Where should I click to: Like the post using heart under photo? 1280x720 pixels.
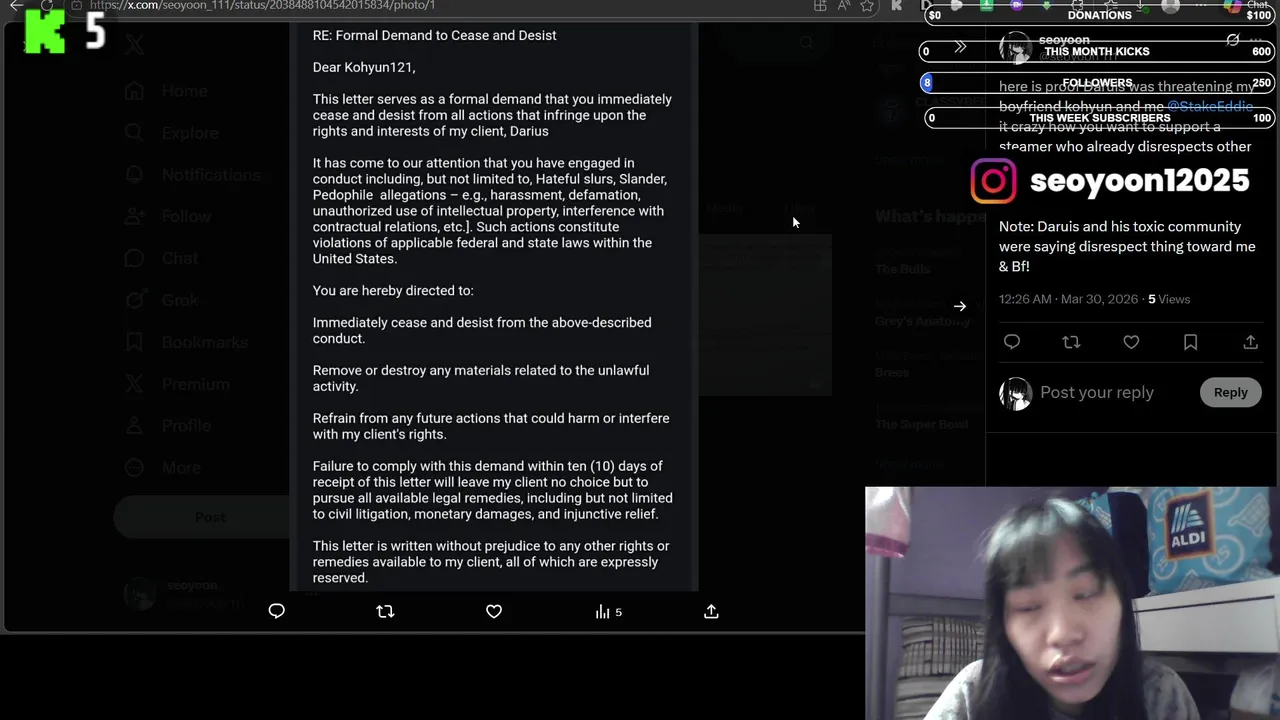point(494,611)
